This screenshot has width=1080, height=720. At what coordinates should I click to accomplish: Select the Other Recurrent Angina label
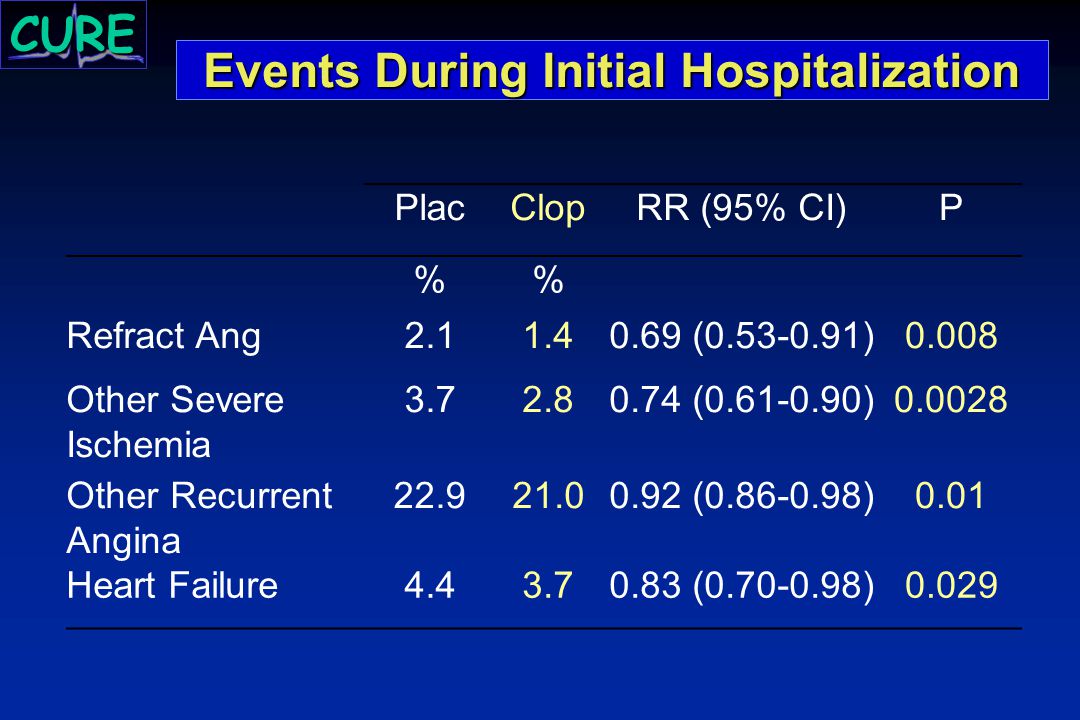tap(199, 518)
